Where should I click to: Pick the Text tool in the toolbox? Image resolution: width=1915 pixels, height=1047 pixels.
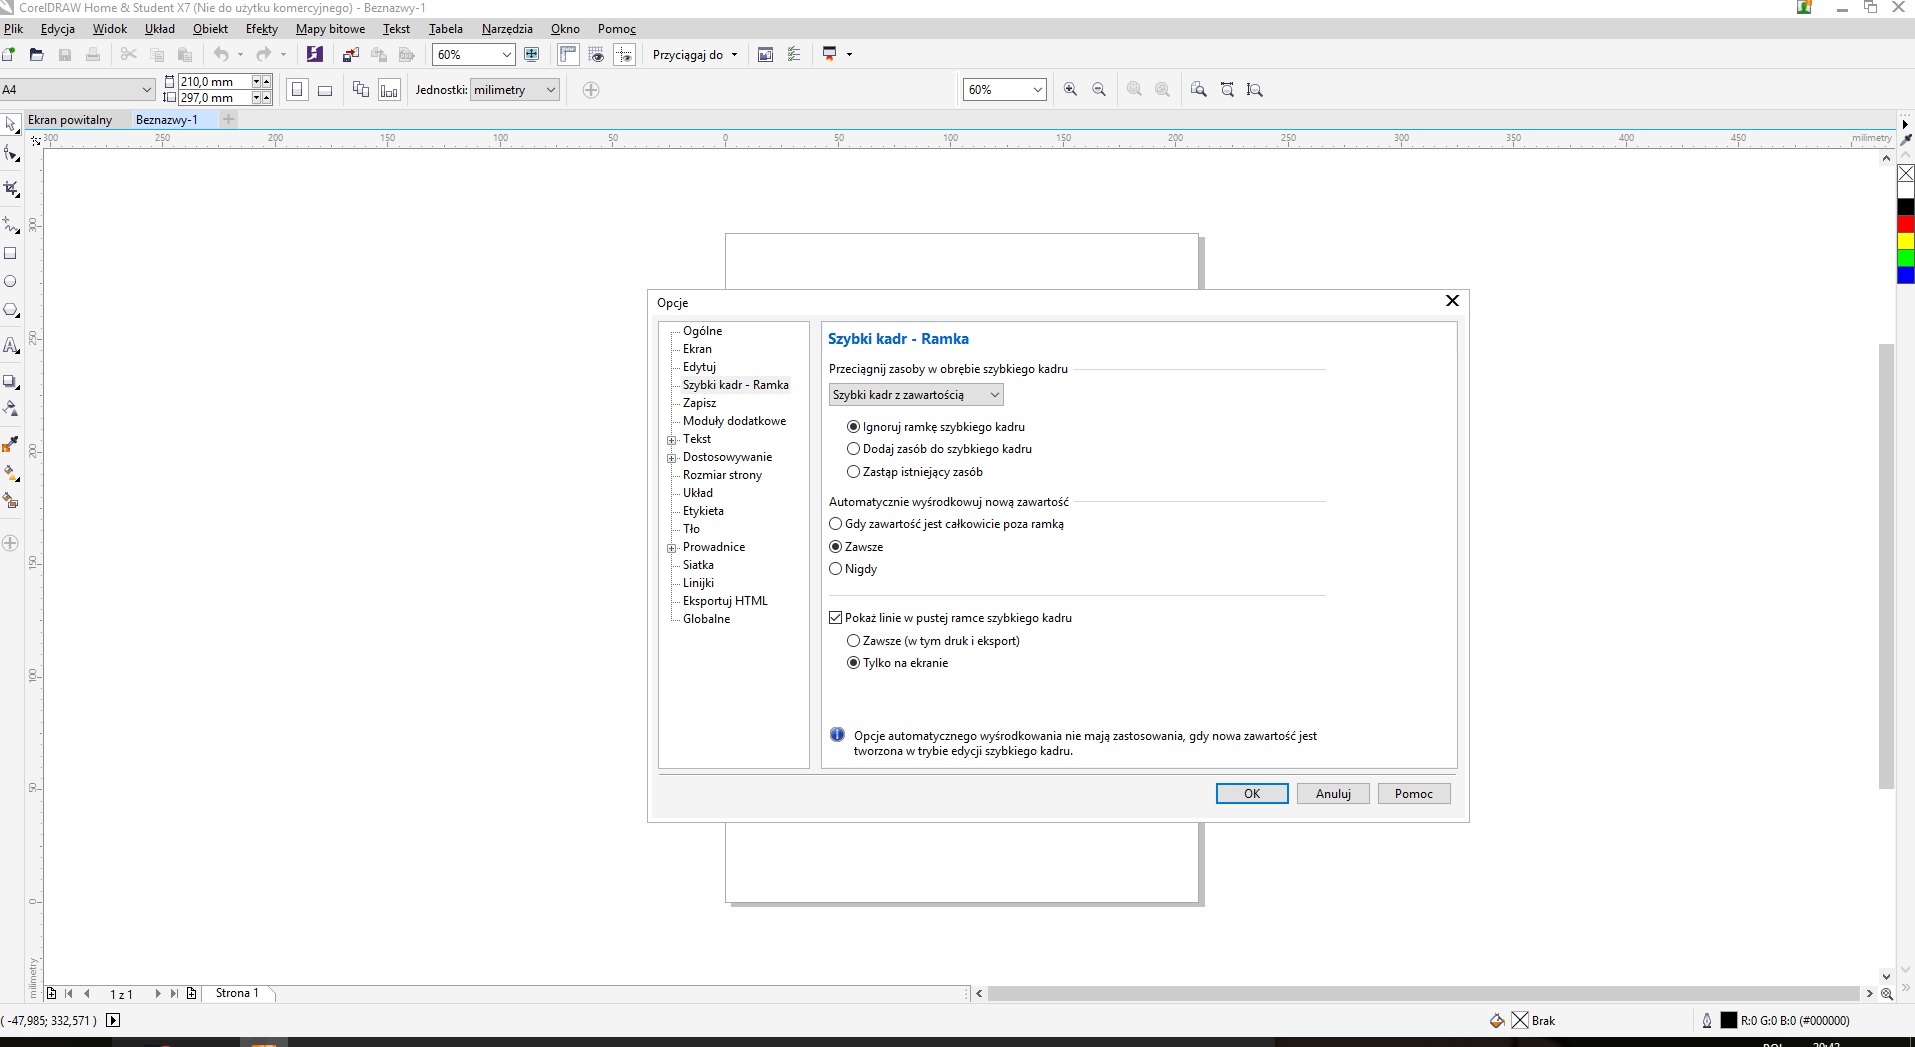[x=11, y=346]
